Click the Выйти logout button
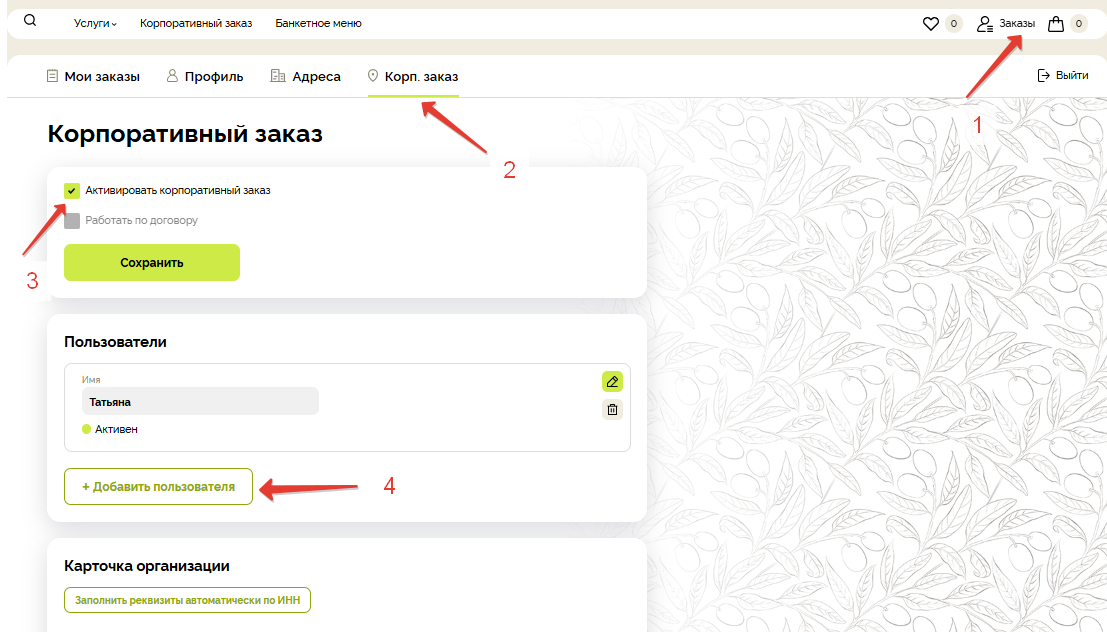1107x632 pixels. tap(1062, 75)
